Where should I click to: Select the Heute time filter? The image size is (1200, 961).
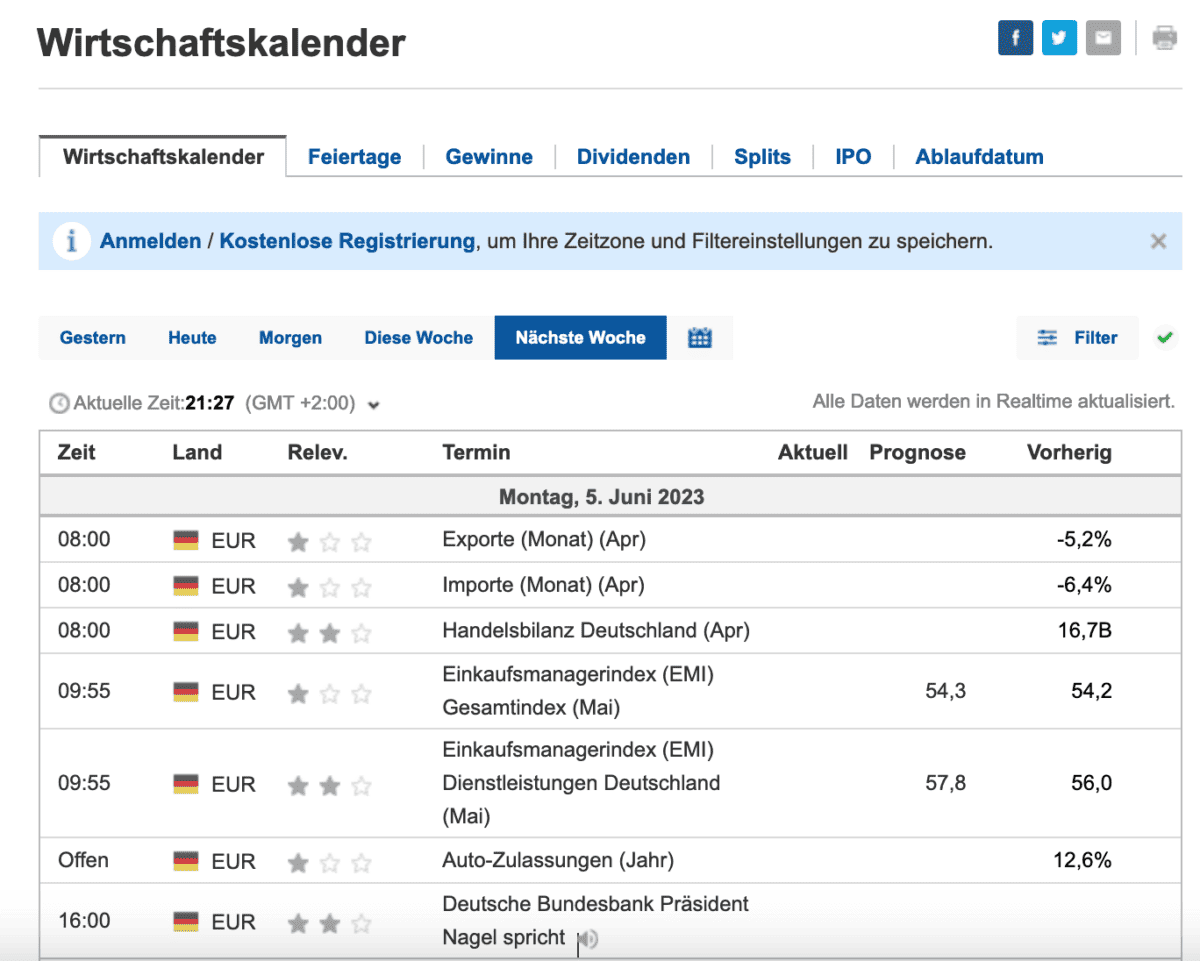[x=191, y=337]
